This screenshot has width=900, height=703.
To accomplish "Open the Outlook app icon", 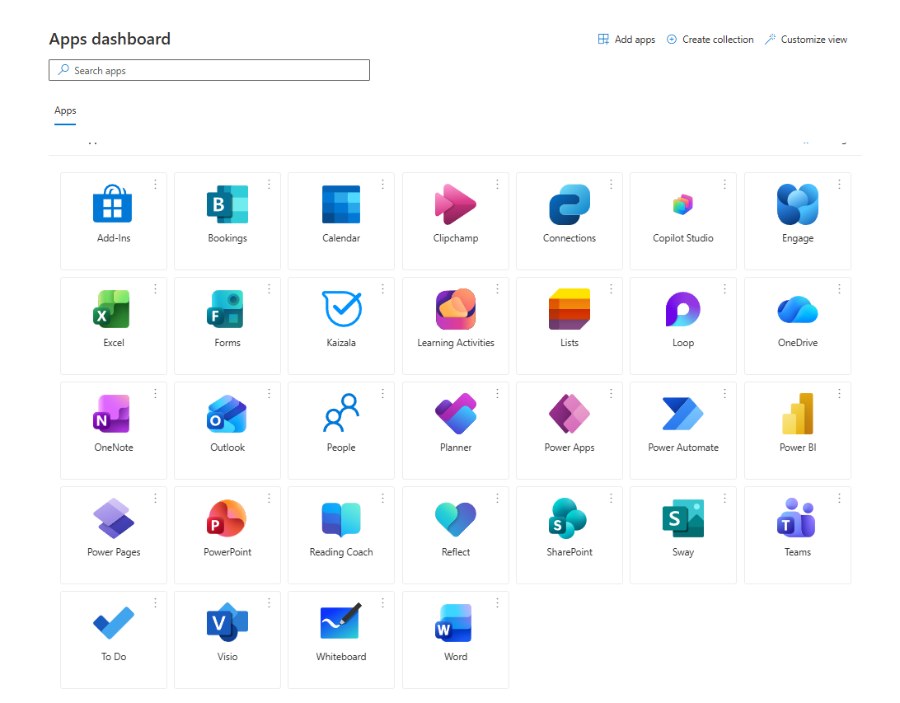I will point(227,414).
